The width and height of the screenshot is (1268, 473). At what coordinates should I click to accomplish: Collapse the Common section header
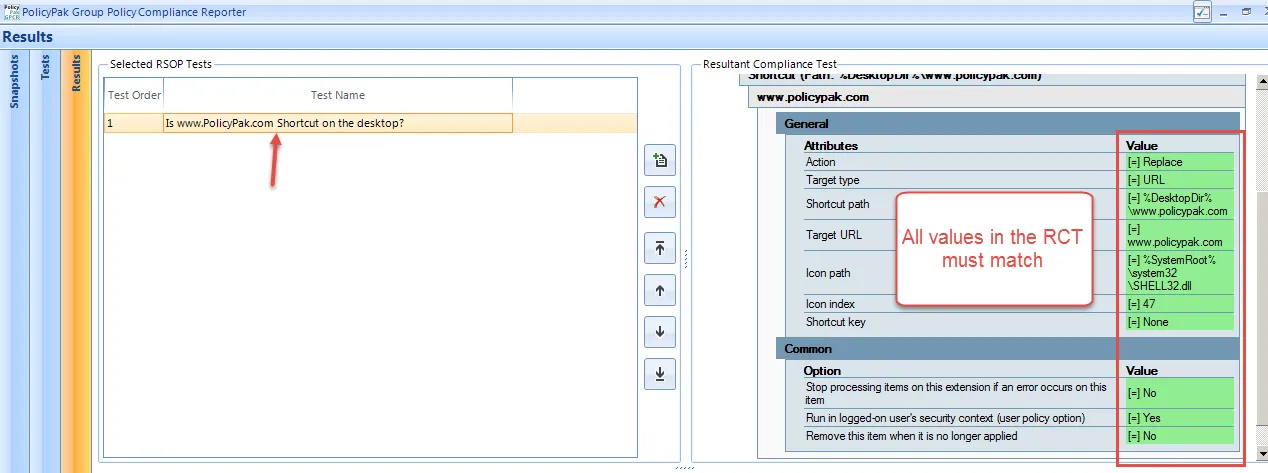click(x=1008, y=349)
